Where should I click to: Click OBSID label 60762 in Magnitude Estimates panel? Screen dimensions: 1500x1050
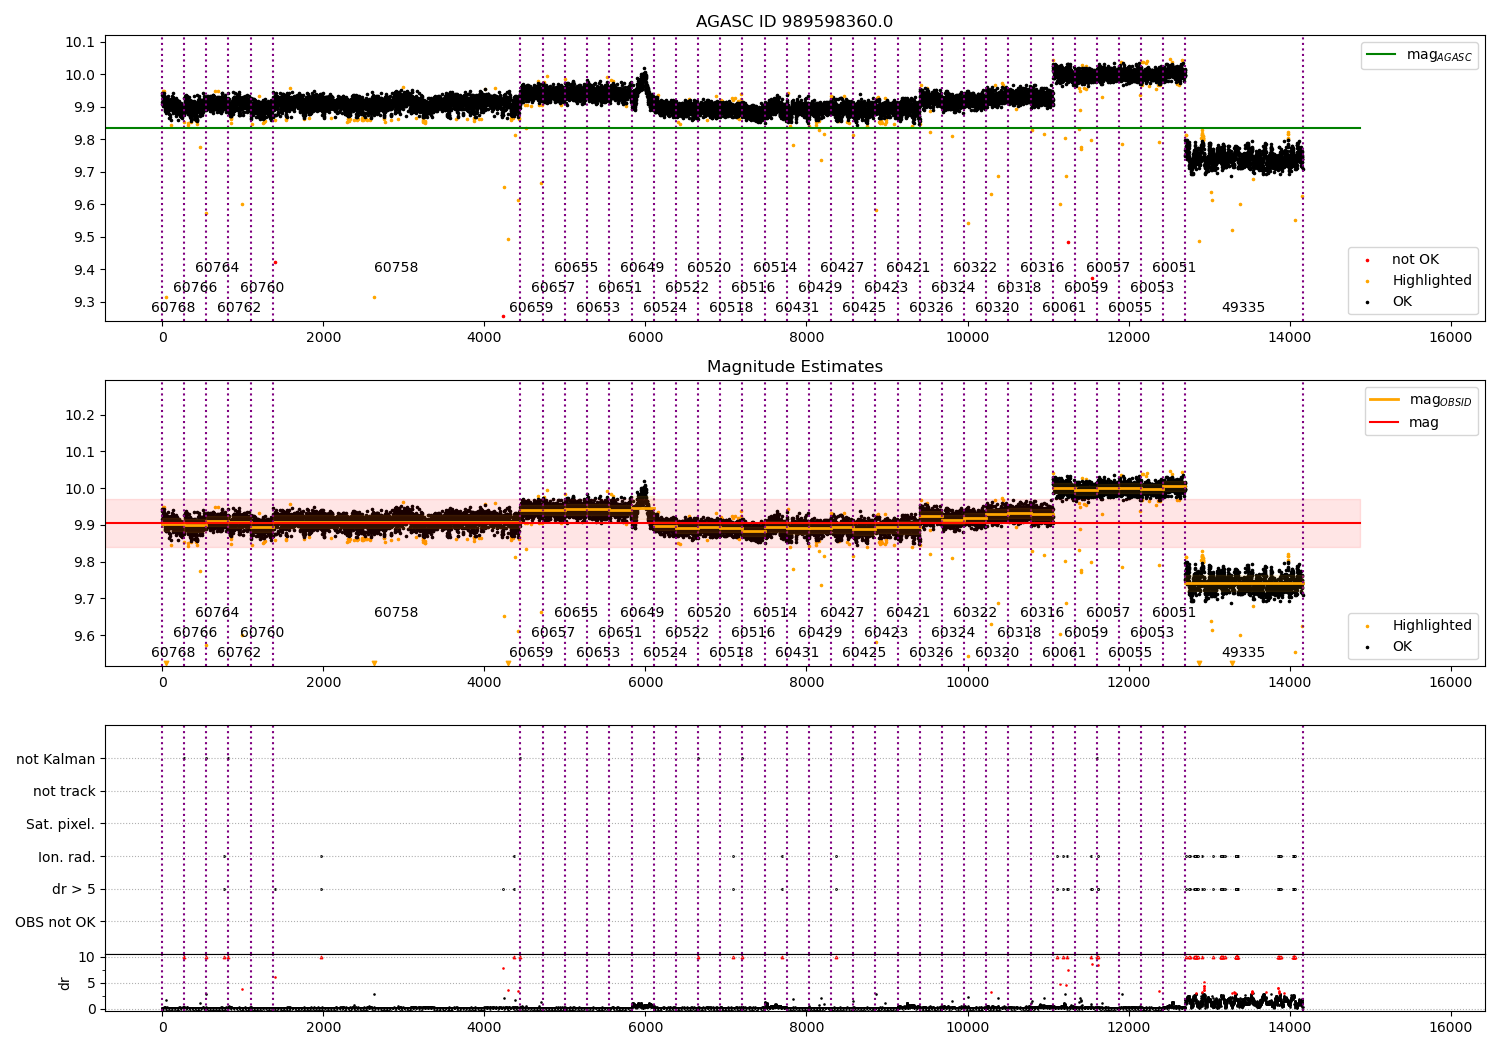(239, 653)
